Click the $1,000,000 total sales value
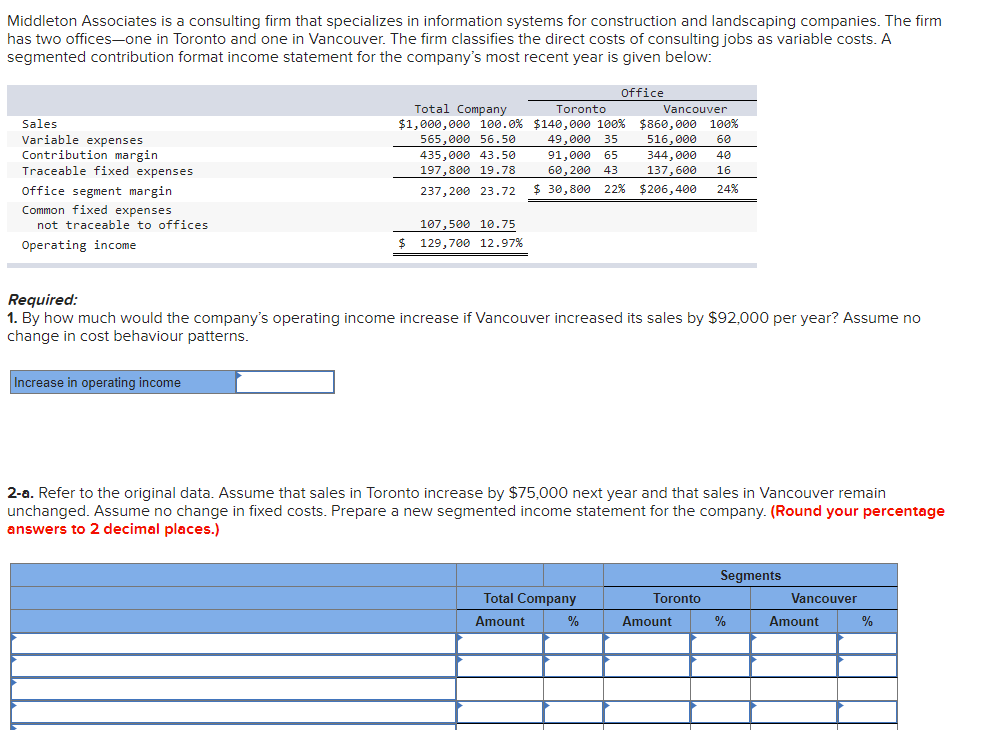This screenshot has width=1007, height=730. [x=434, y=124]
